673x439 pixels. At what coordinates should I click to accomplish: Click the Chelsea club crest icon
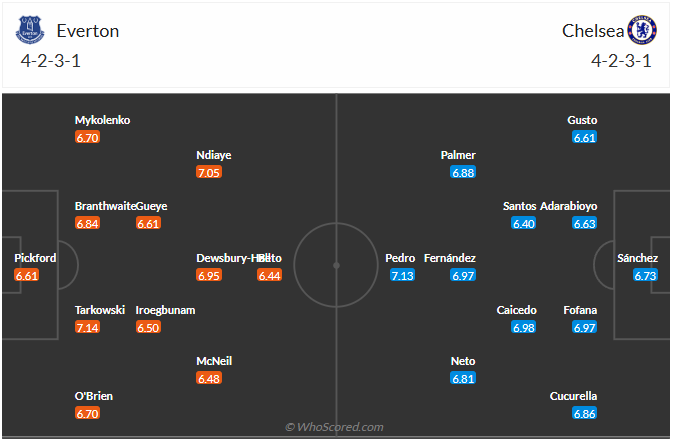click(x=639, y=30)
